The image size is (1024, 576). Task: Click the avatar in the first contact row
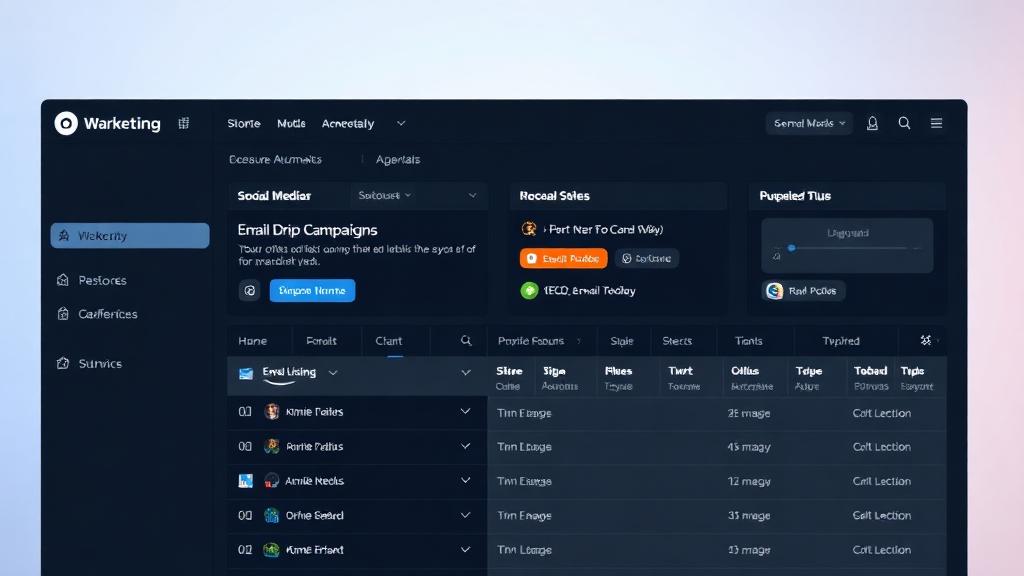point(272,412)
